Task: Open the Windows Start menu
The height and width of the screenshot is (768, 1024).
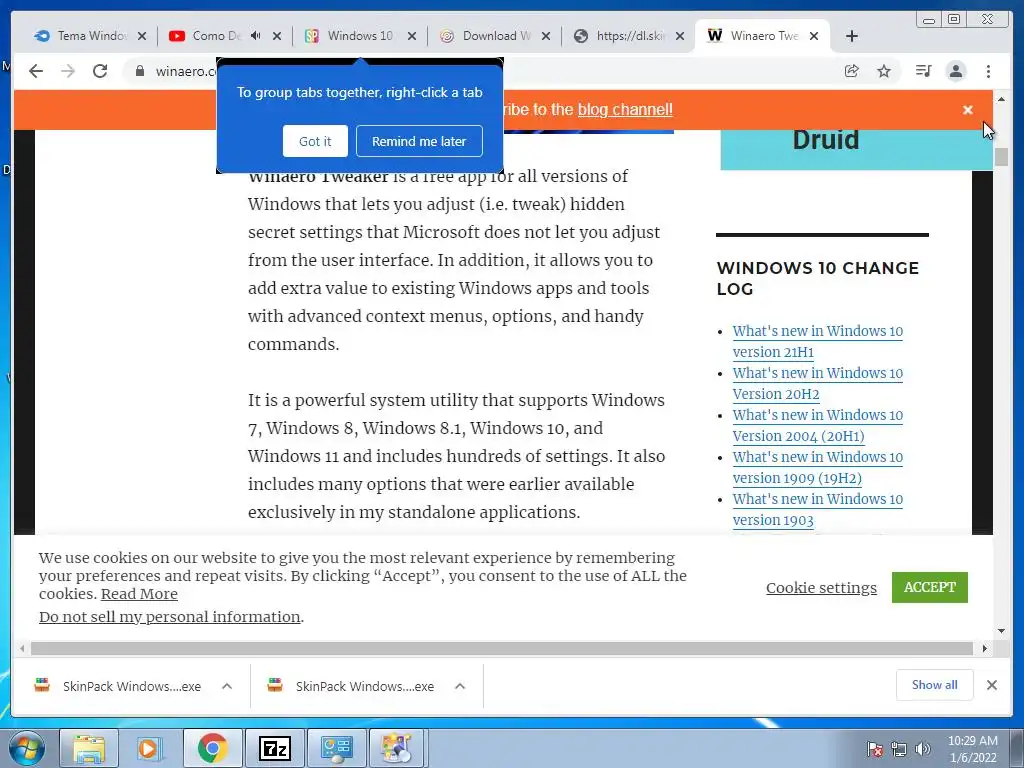Action: click(x=27, y=748)
